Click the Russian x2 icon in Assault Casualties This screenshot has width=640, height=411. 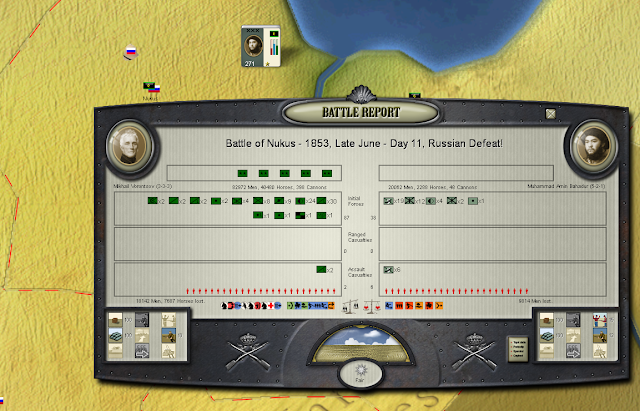pyautogui.click(x=321, y=270)
